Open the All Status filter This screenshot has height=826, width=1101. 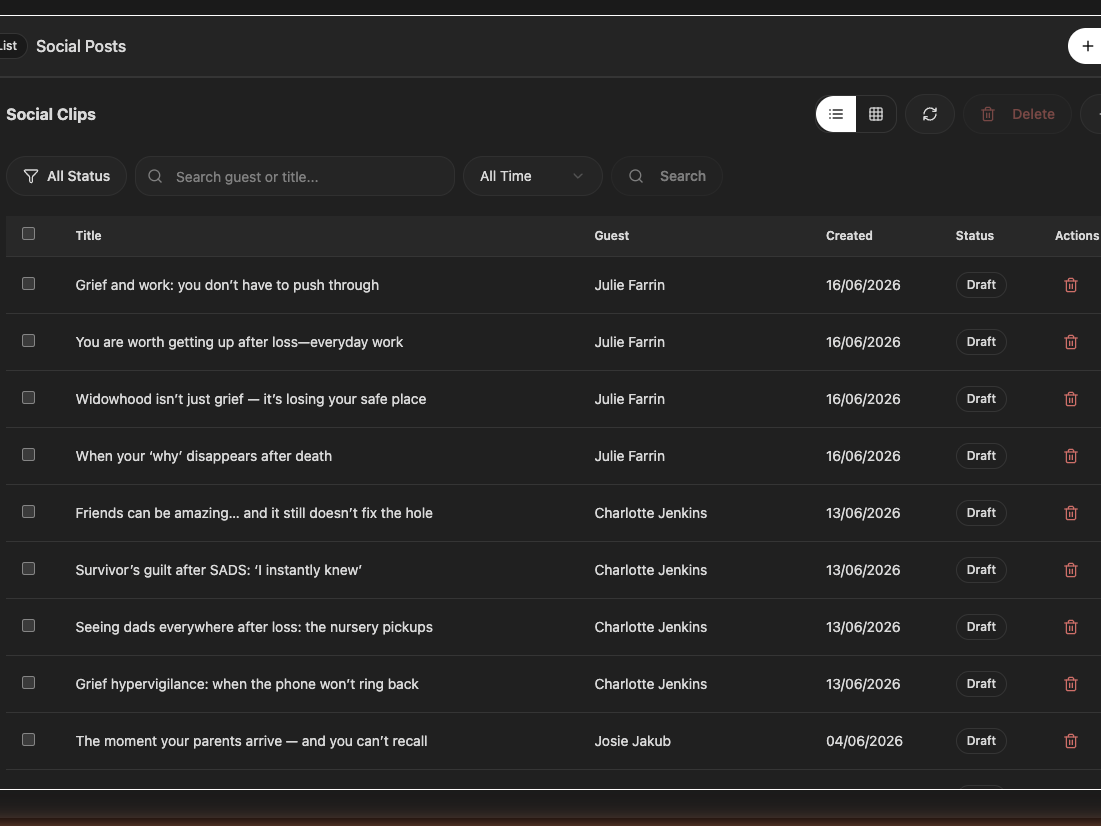(x=67, y=176)
